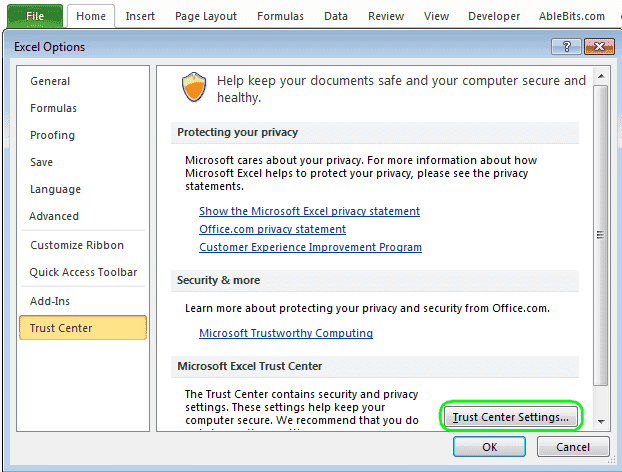Viewport: 622px width, 472px height.
Task: Click the scrollbar down arrow
Action: click(x=601, y=423)
